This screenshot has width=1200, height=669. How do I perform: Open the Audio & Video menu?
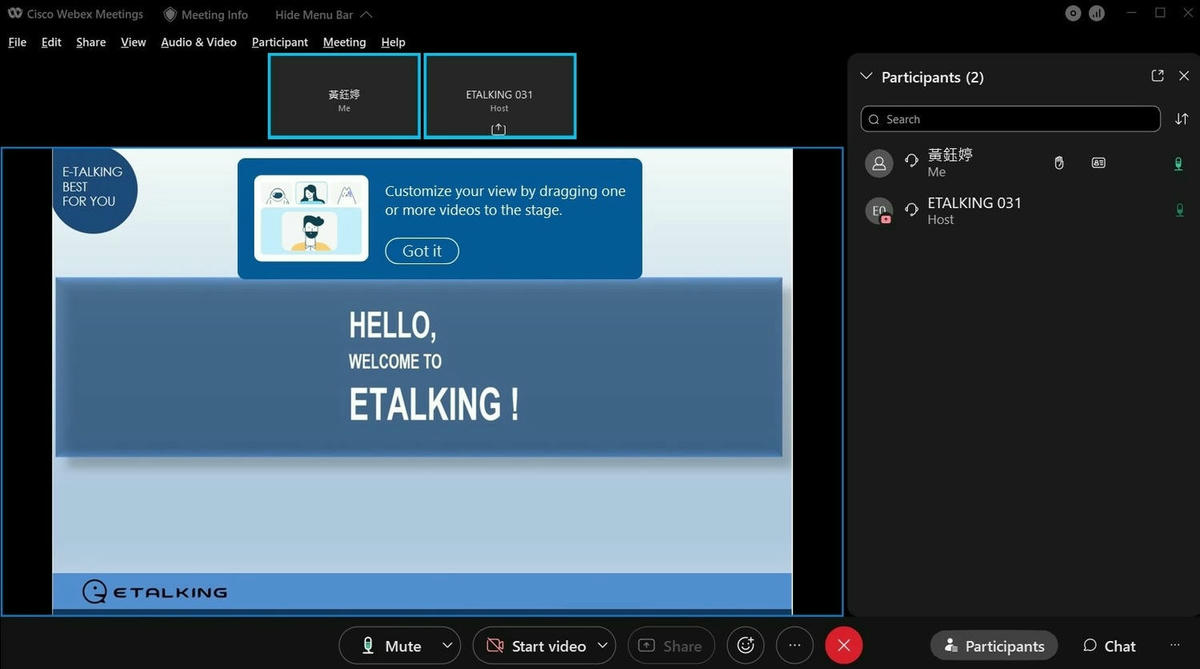[x=199, y=42]
